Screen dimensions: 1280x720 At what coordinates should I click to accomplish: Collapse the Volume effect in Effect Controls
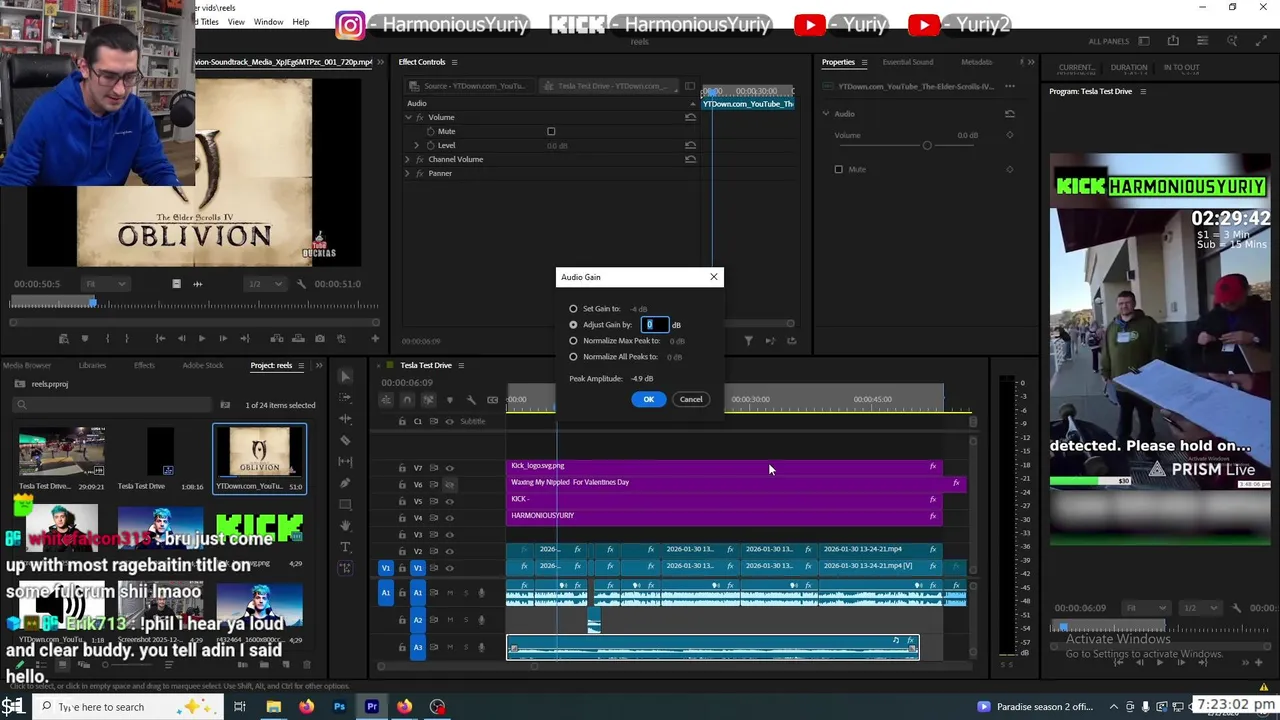[x=408, y=117]
